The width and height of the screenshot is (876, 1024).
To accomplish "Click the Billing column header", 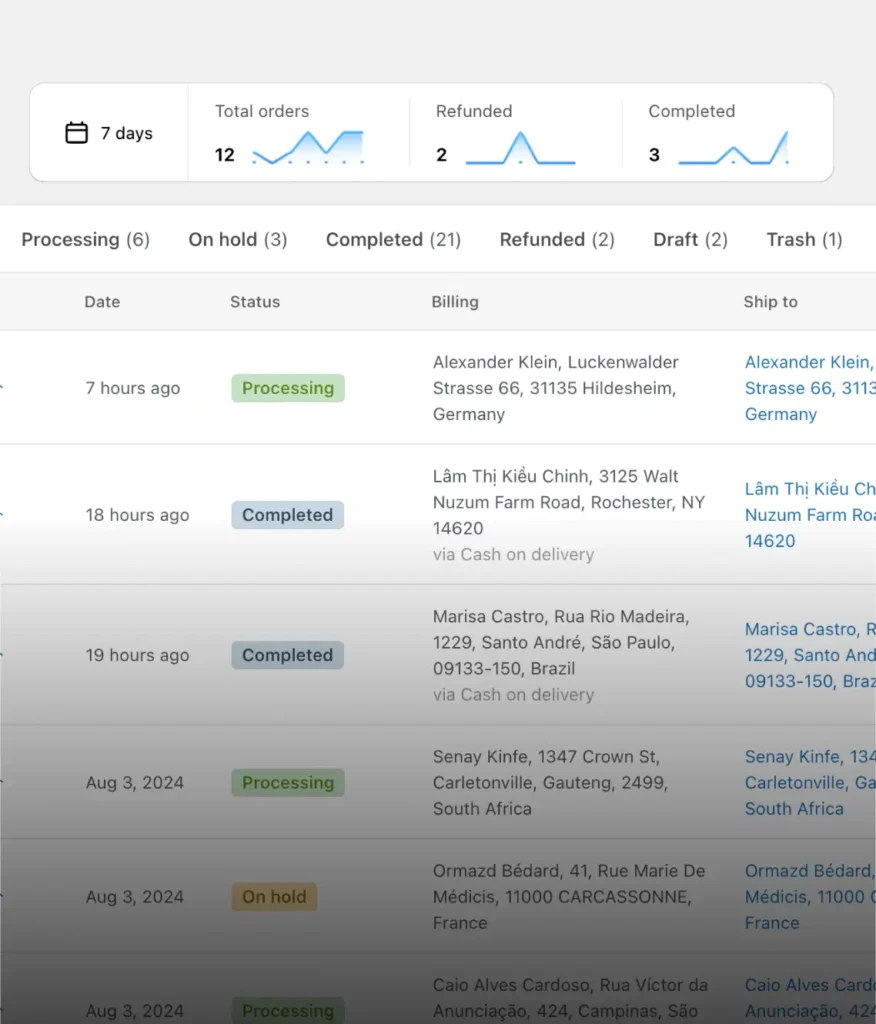I will (455, 302).
